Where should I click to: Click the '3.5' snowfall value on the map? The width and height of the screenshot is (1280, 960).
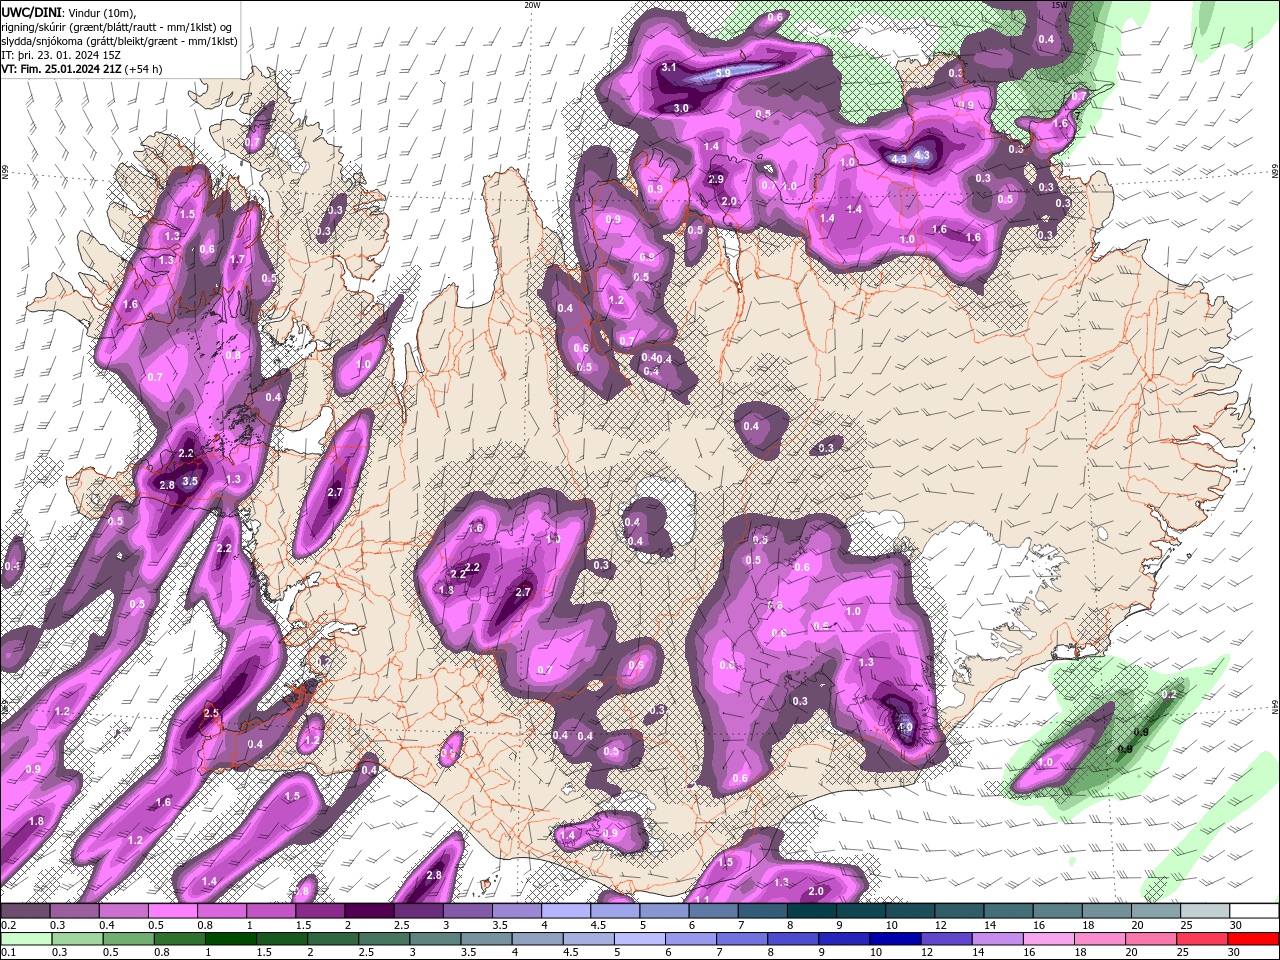pos(191,481)
